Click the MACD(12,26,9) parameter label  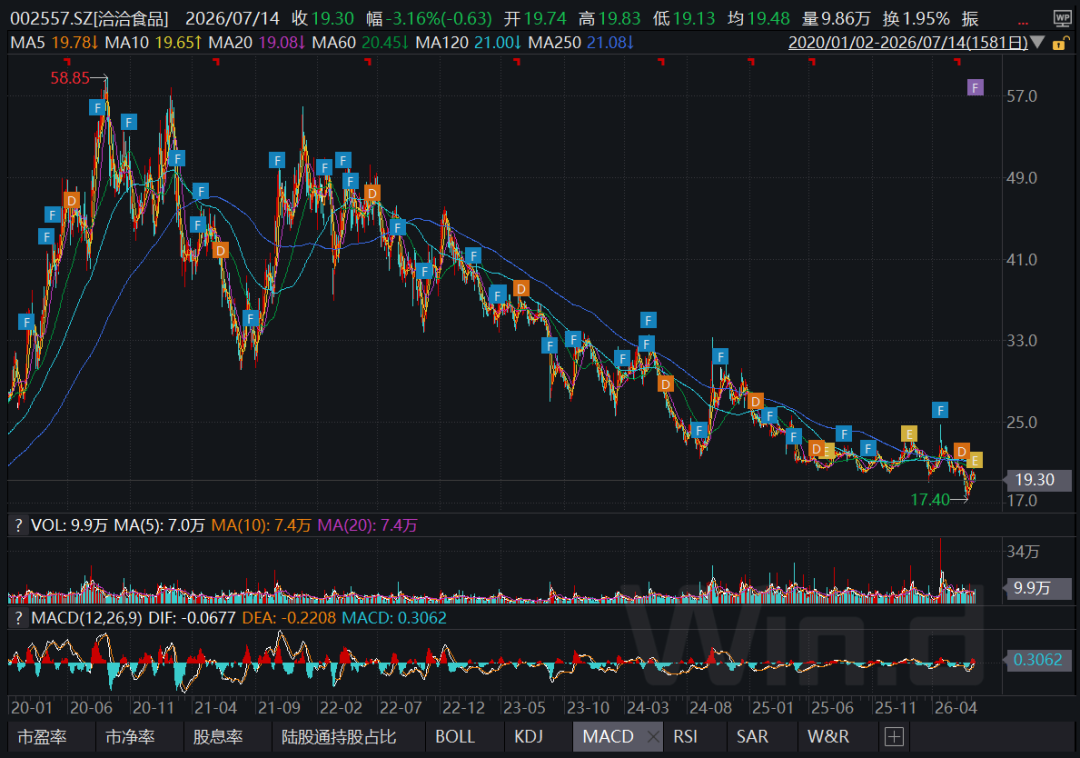(87, 618)
